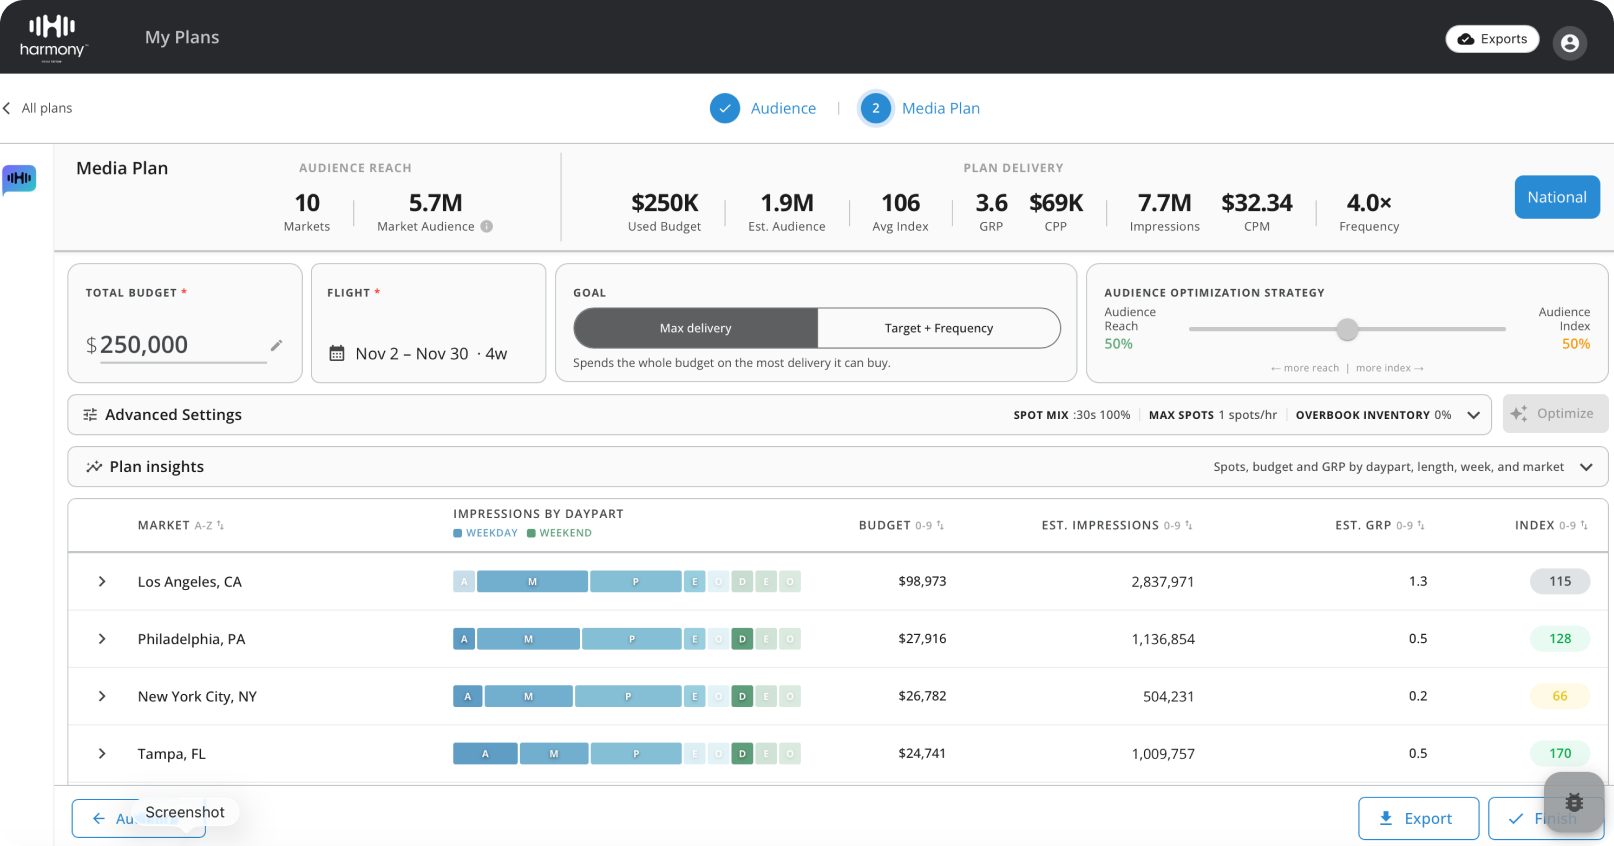
Task: Click the slider track toward Audience Index
Action: [1433, 329]
